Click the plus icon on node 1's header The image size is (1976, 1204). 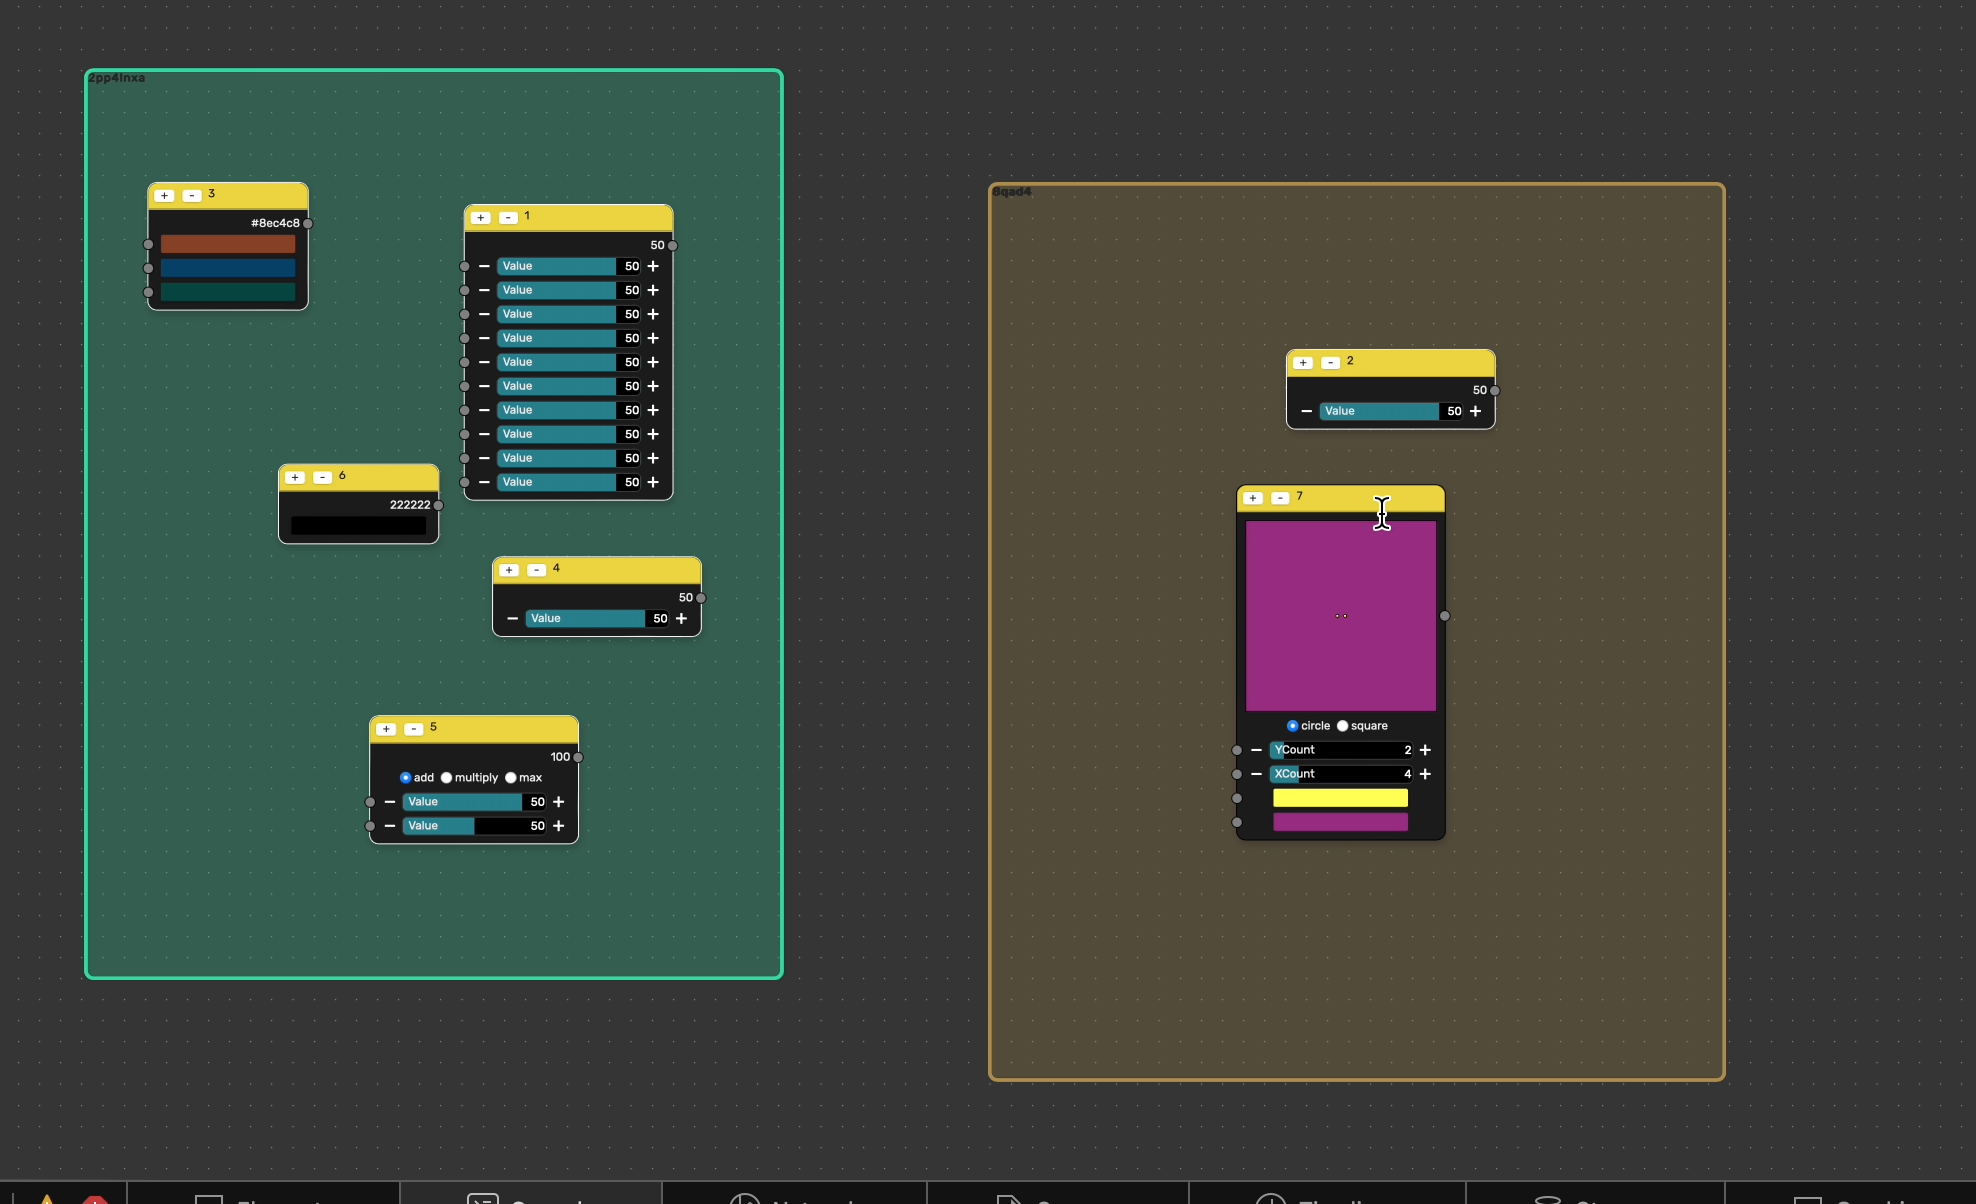(x=481, y=217)
